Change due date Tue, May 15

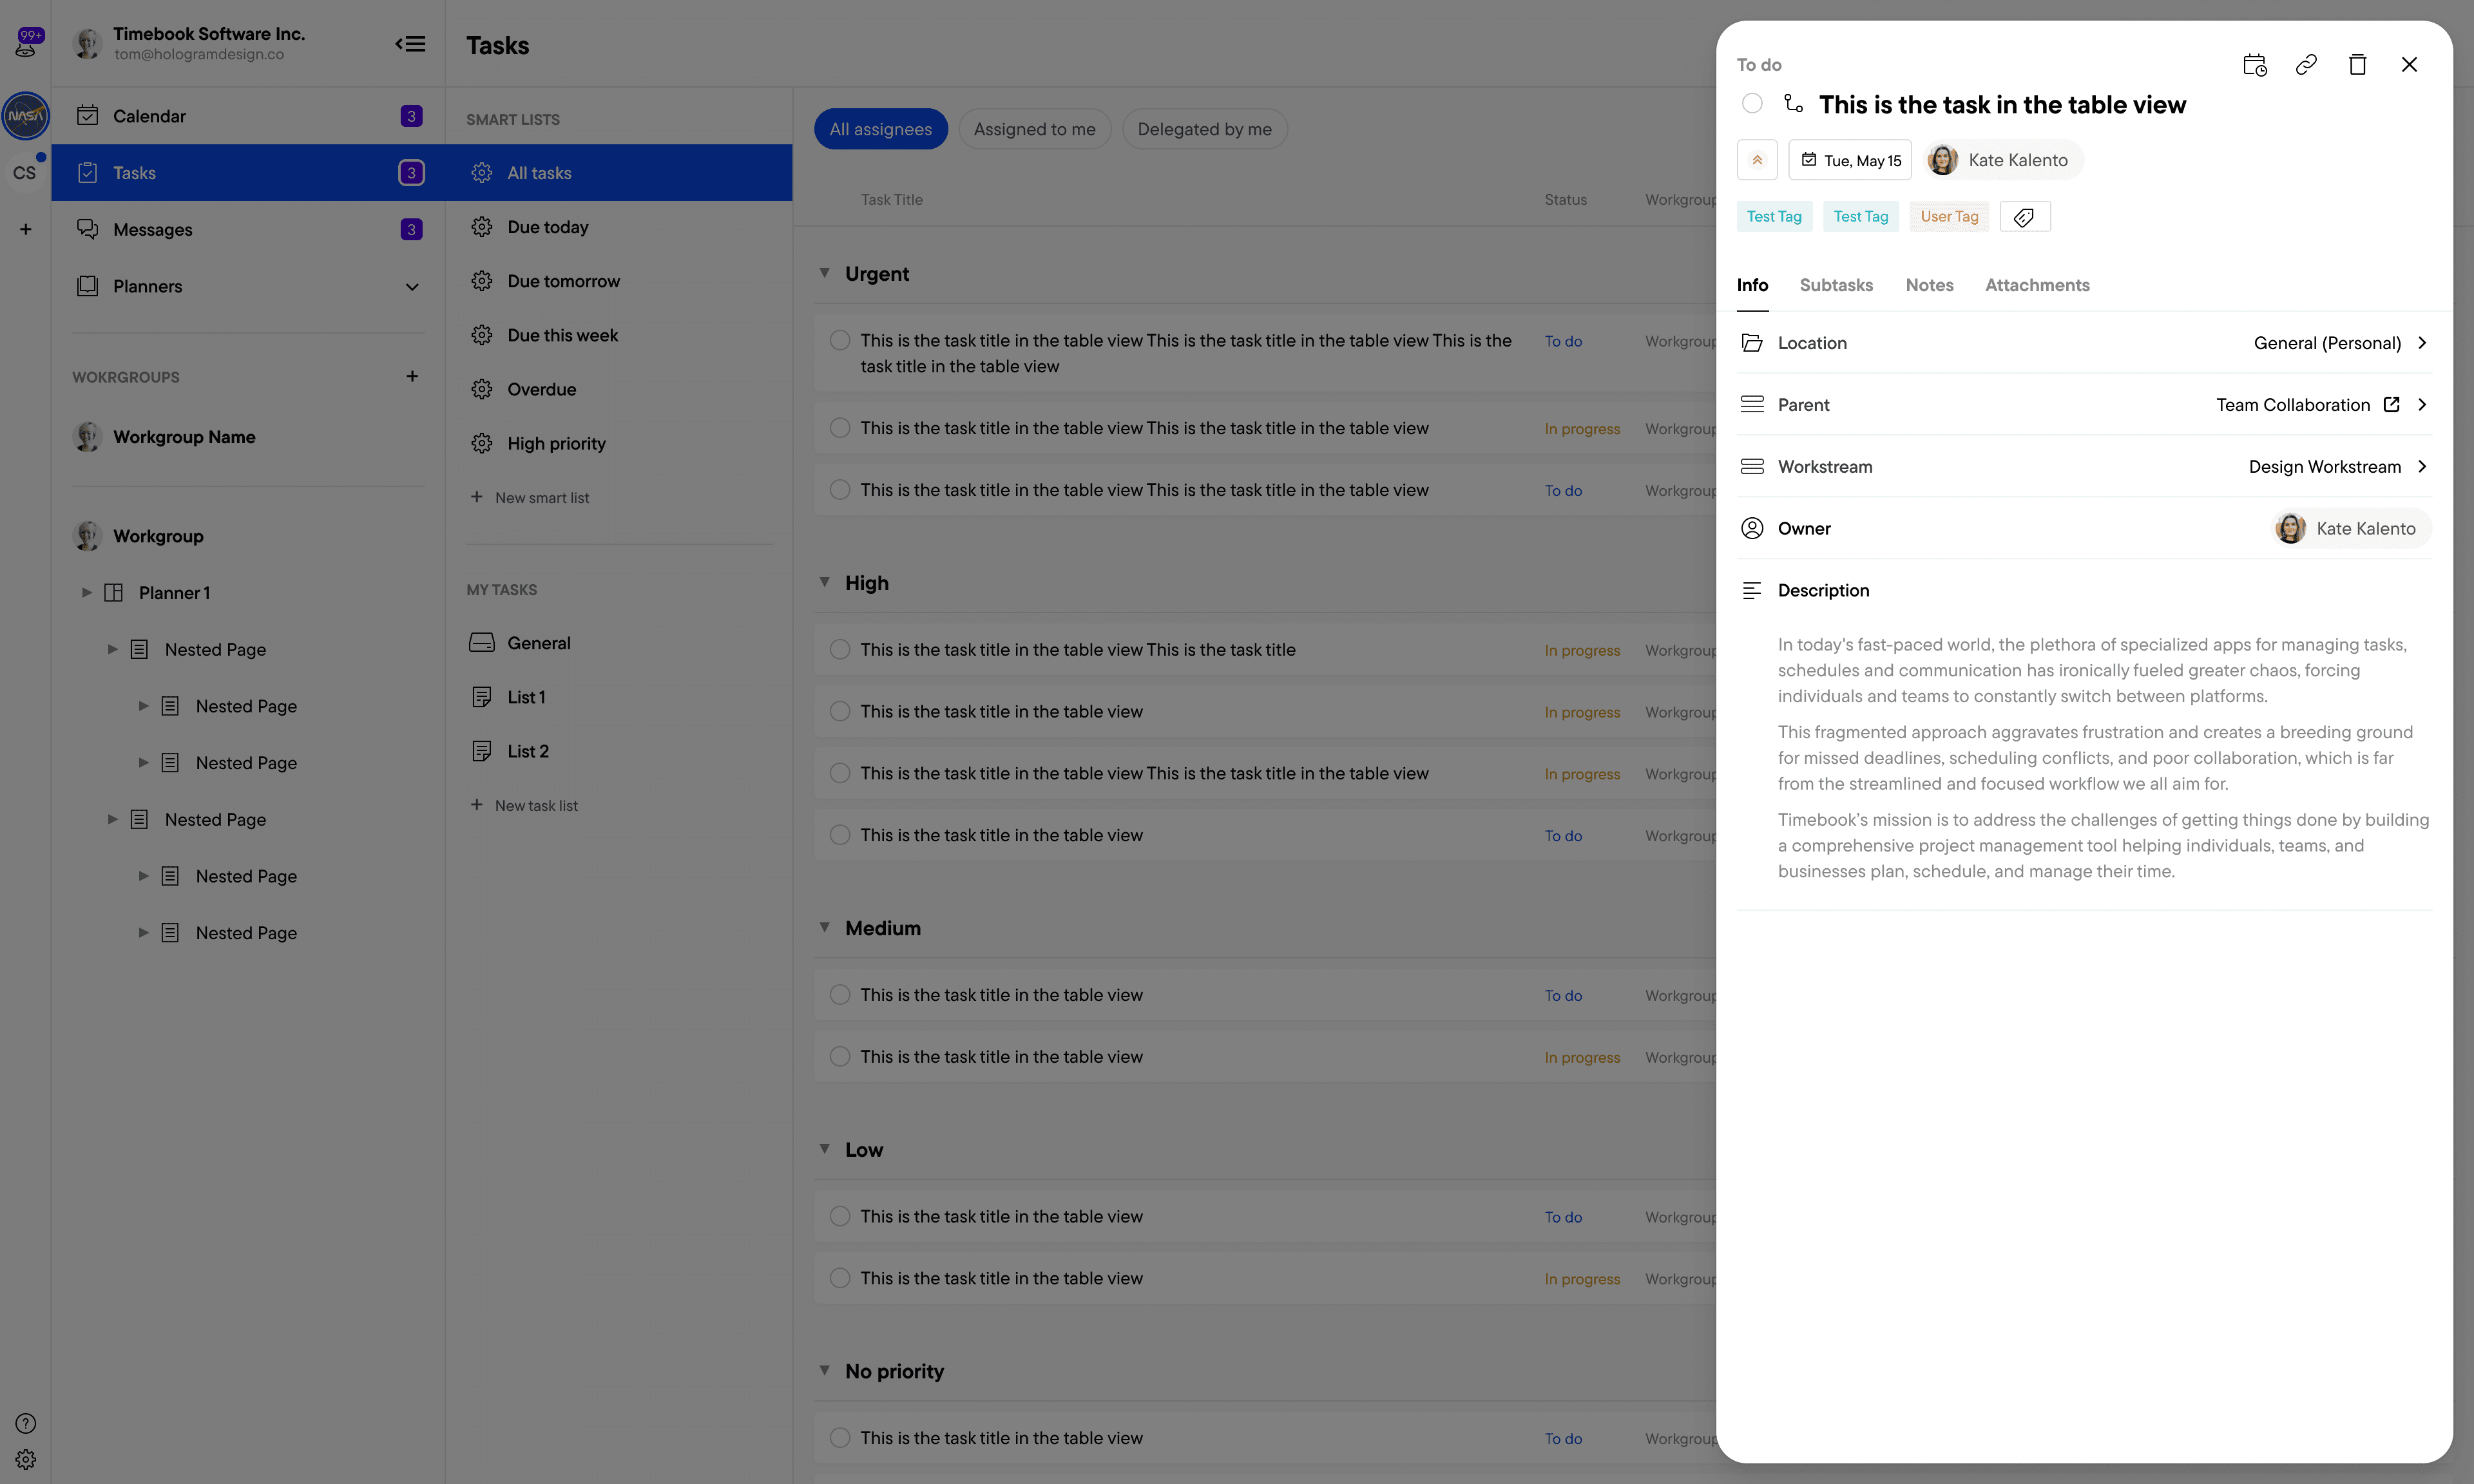[1850, 160]
